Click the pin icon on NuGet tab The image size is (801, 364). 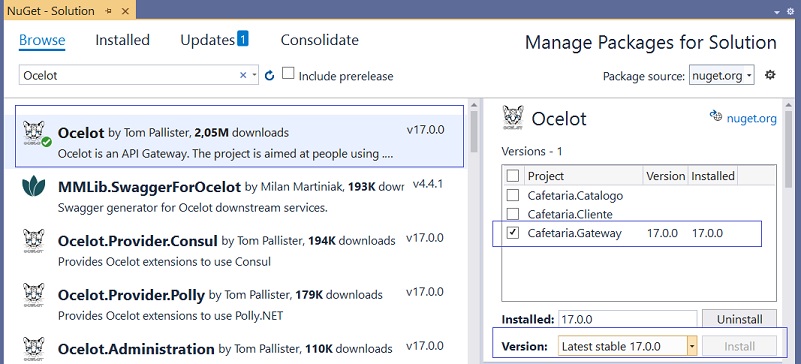click(x=108, y=11)
